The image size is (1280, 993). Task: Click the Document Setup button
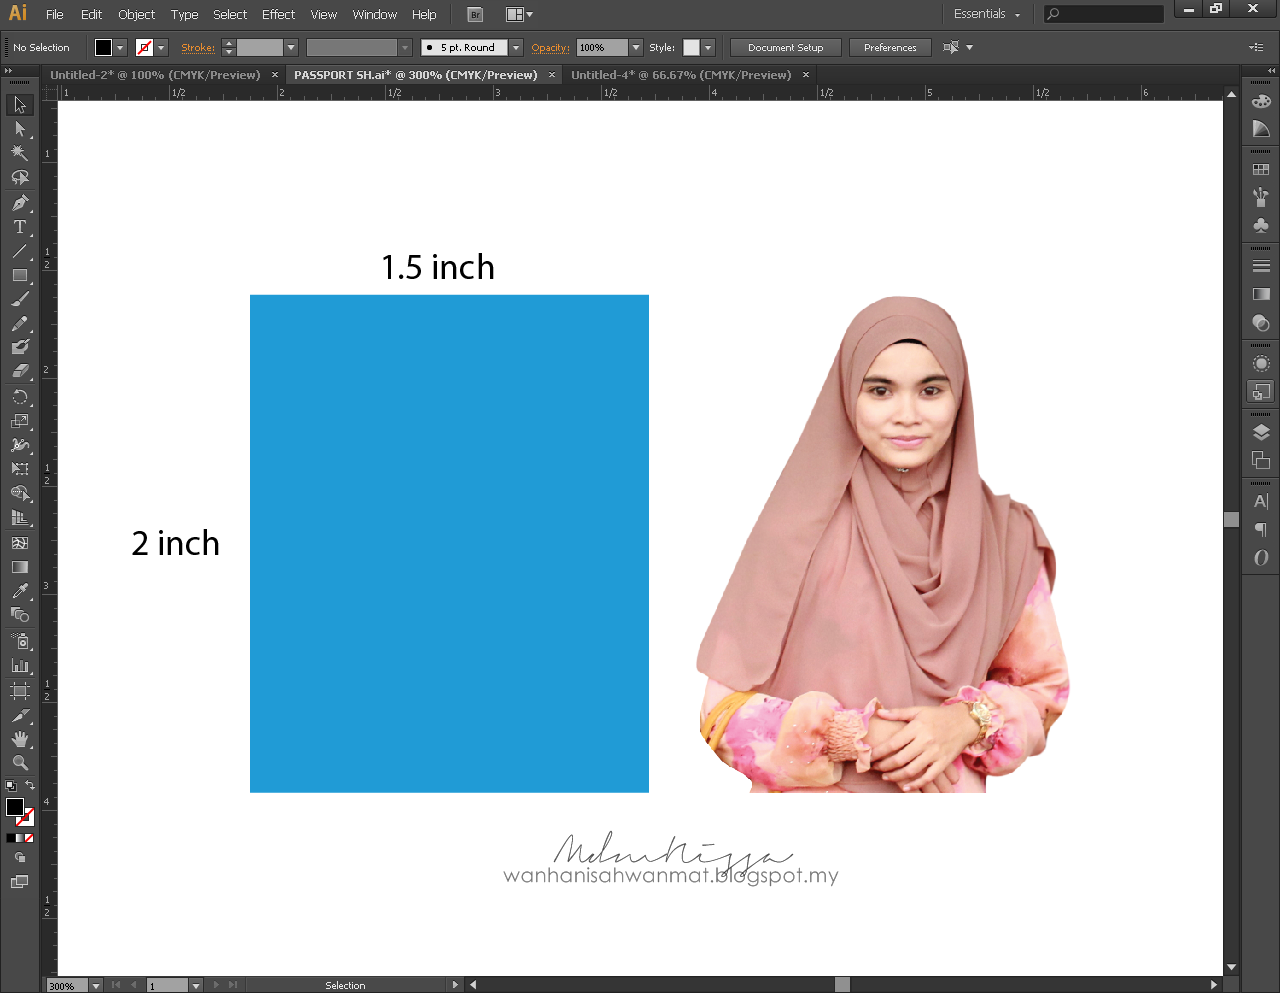click(x=786, y=47)
